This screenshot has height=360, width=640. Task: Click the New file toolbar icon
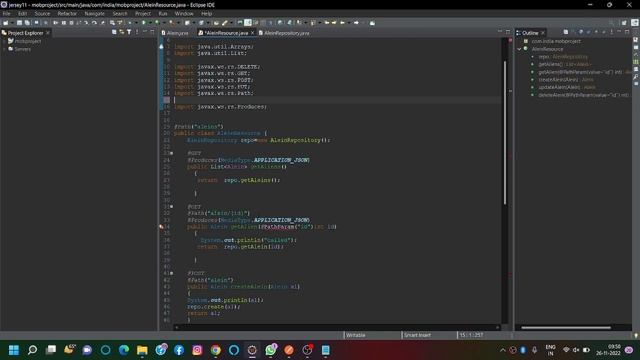coord(6,23)
